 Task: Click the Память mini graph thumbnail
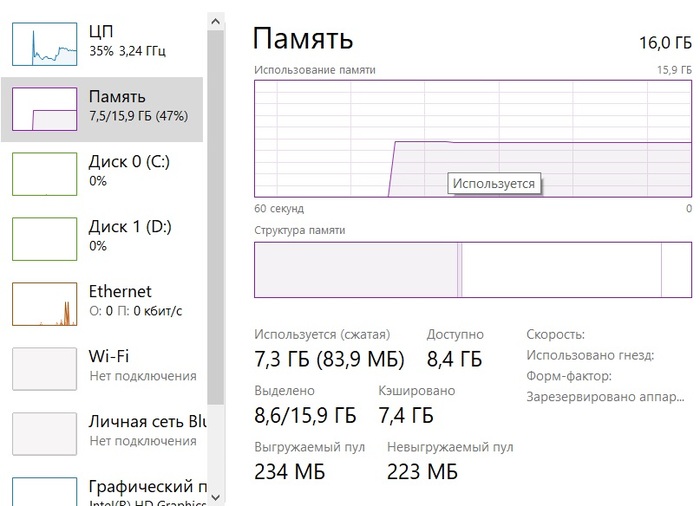click(x=44, y=108)
